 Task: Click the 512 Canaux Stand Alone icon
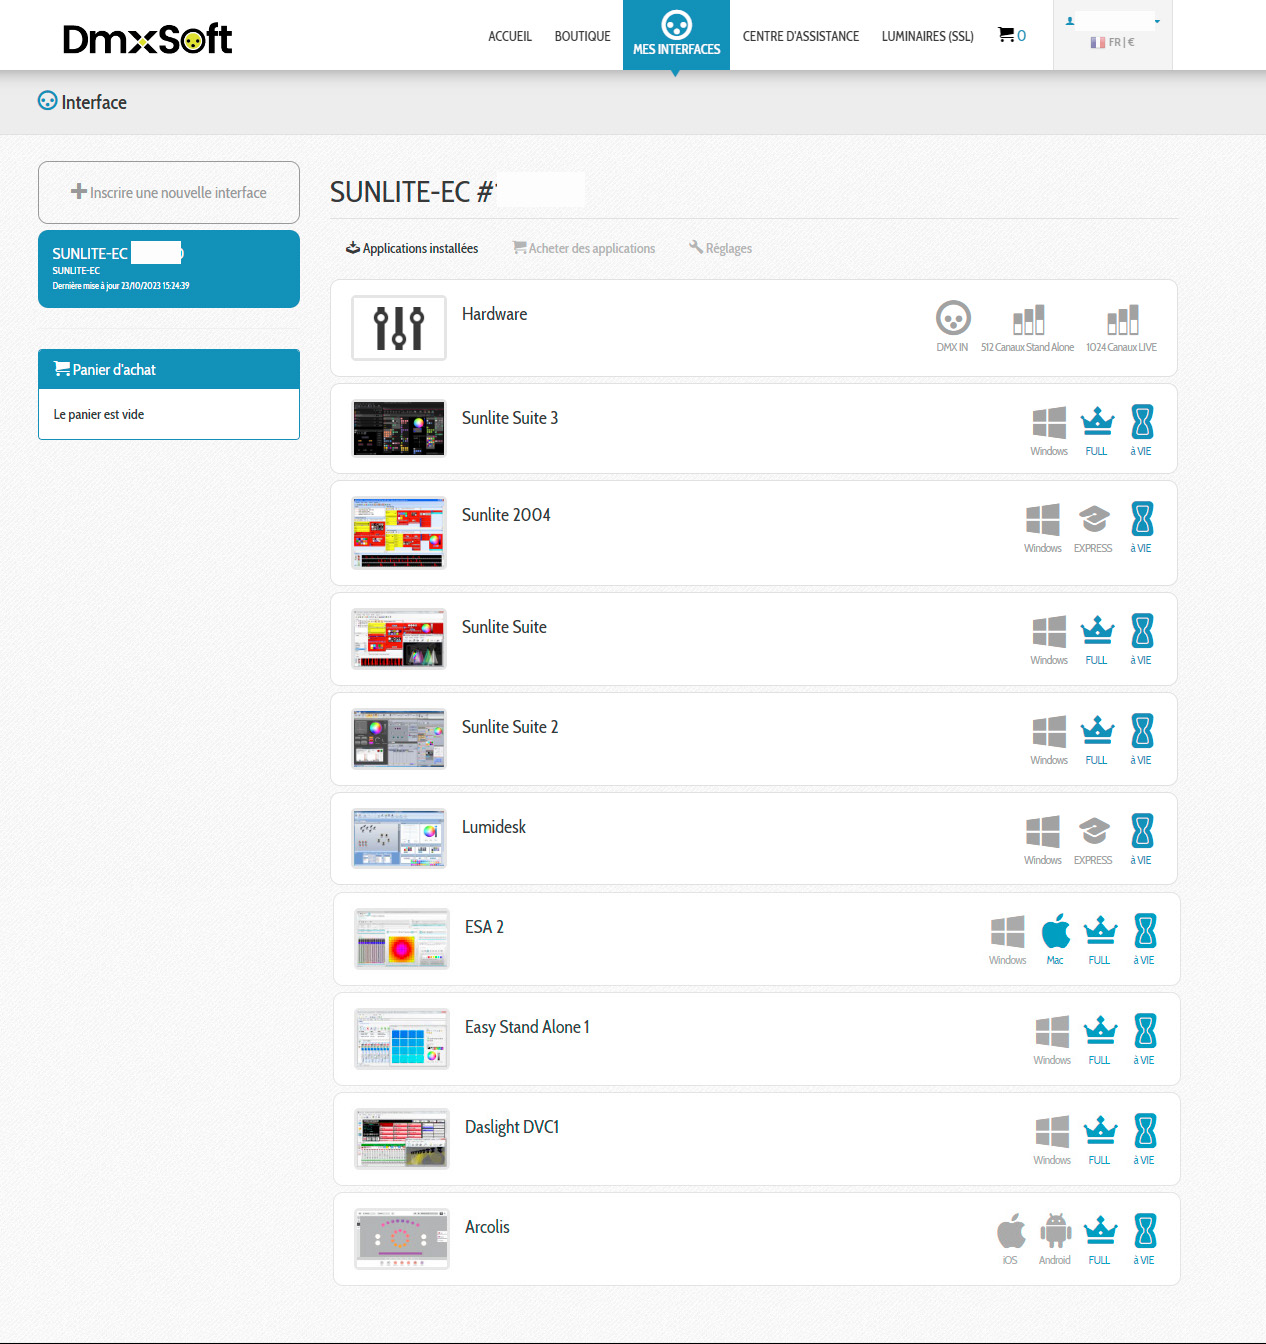[x=1028, y=319]
